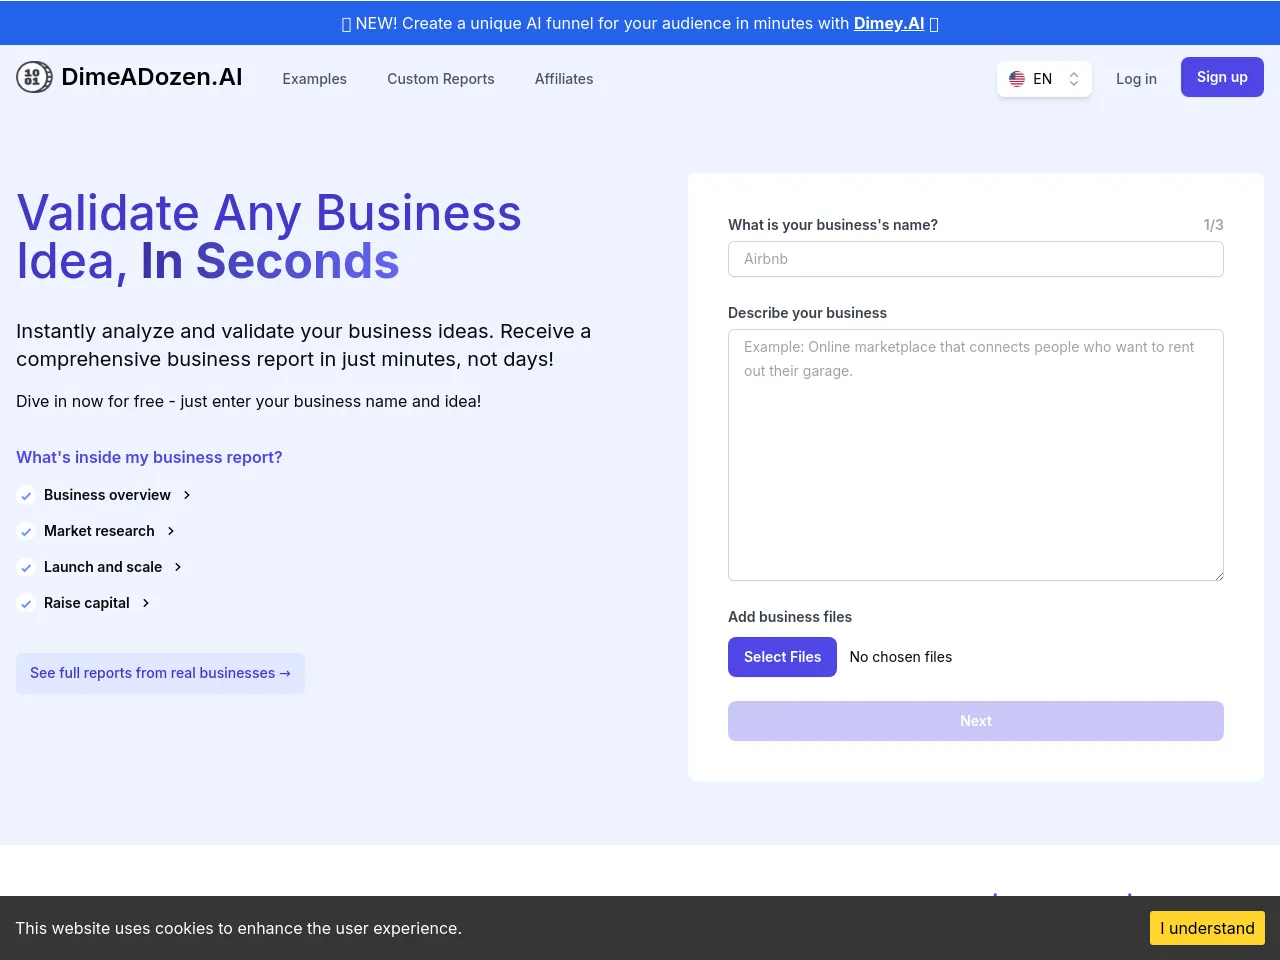
Task: Expand the Market research chevron
Action: click(171, 531)
